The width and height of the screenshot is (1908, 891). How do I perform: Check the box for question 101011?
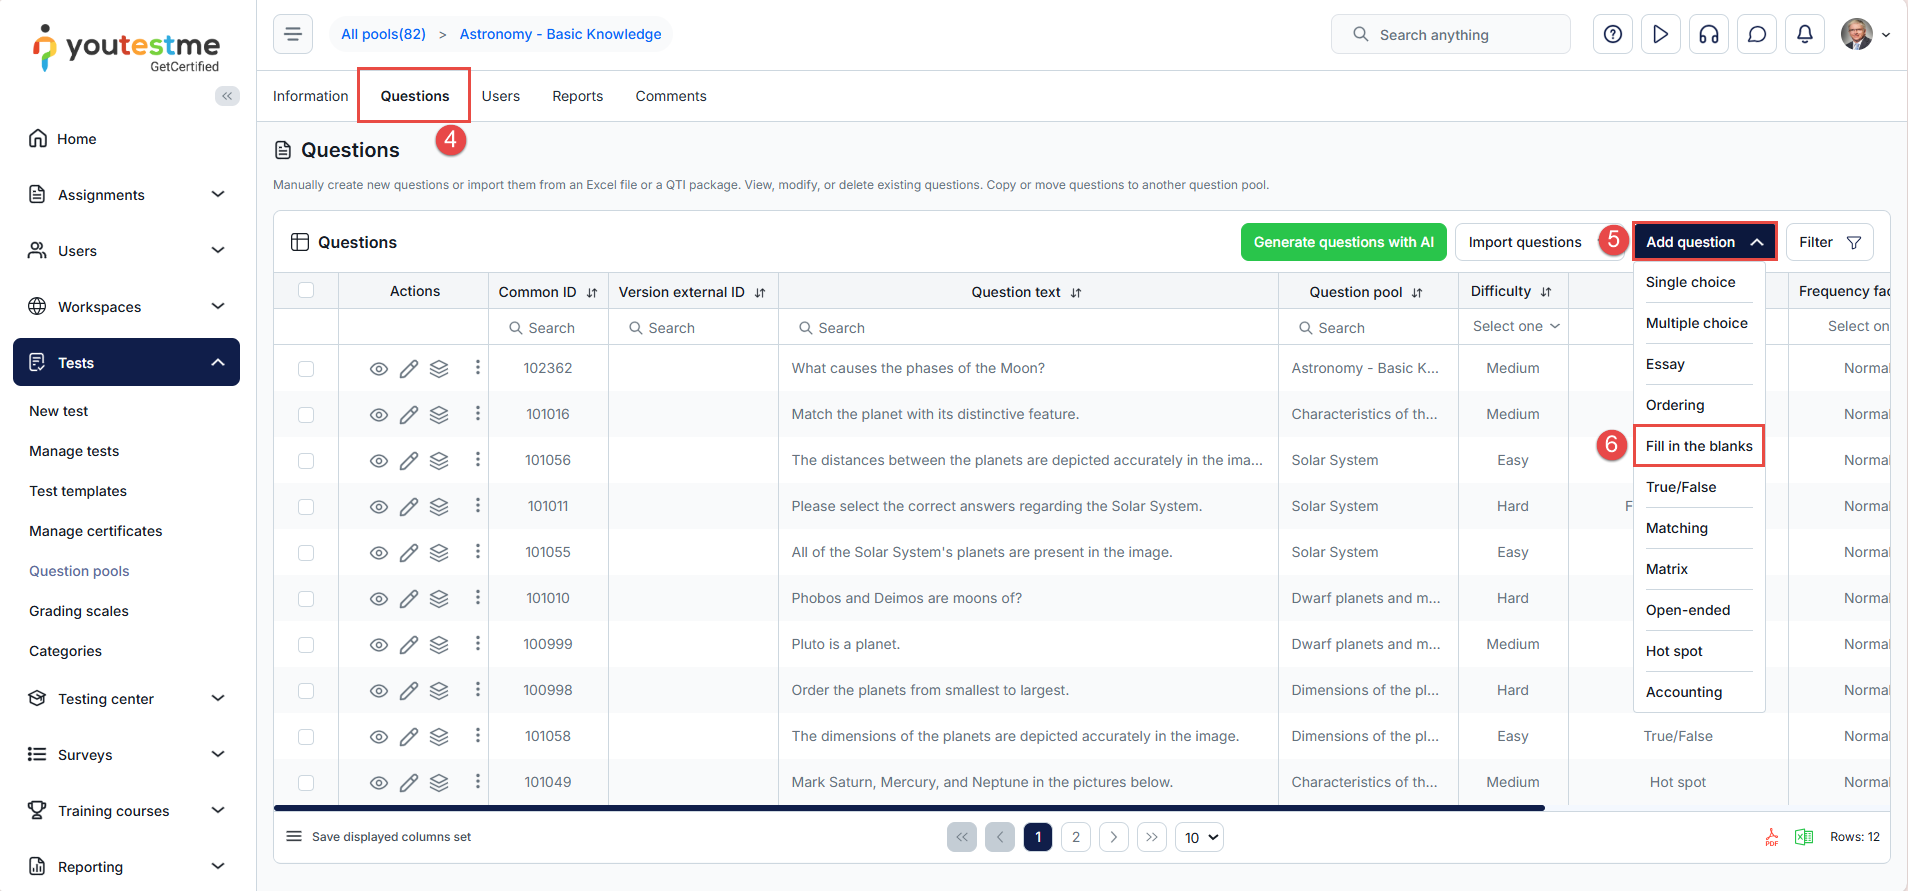pyautogui.click(x=306, y=507)
